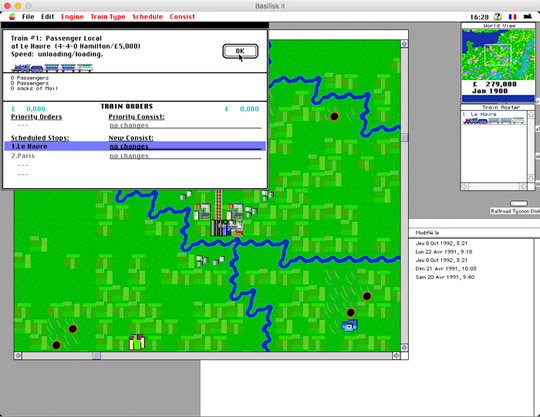
Task: Click the railroad track above the station
Action: [218, 205]
